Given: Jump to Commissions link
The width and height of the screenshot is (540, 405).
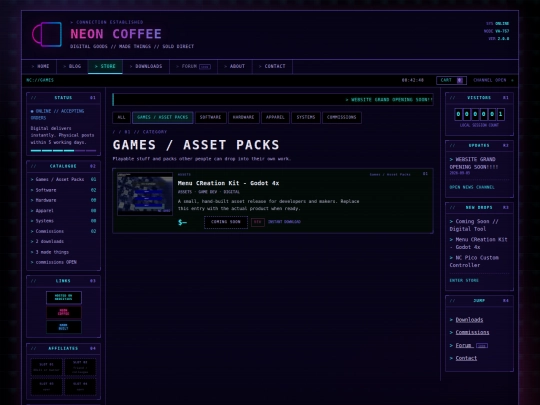Looking at the screenshot, I should click(x=472, y=332).
